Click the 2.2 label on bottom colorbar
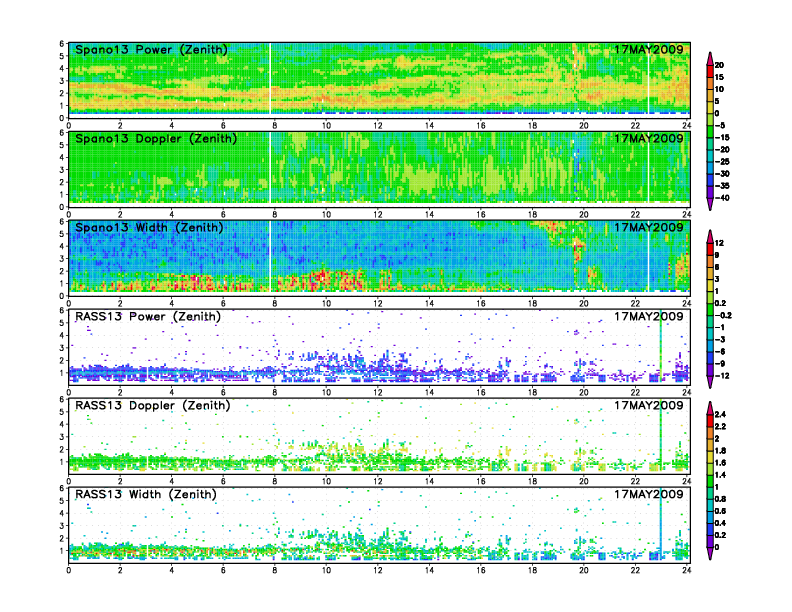This screenshot has height=612, width=792. (720, 427)
